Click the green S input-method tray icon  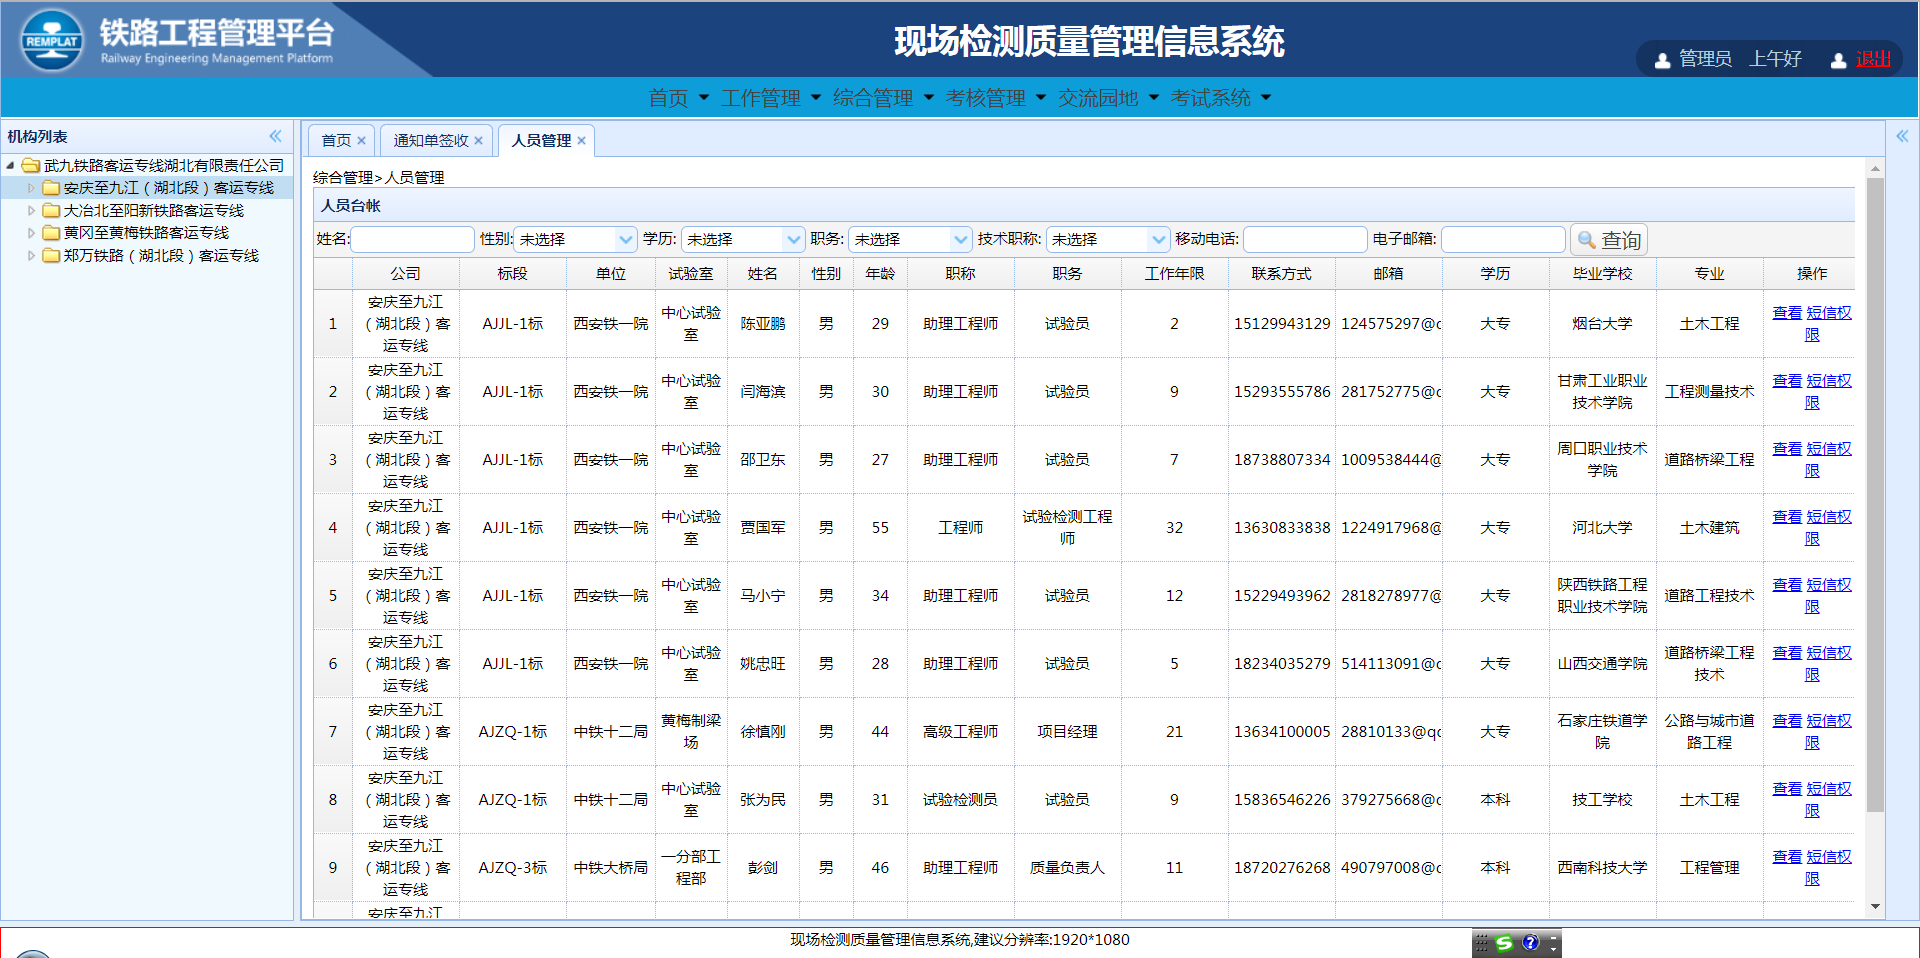(x=1504, y=942)
